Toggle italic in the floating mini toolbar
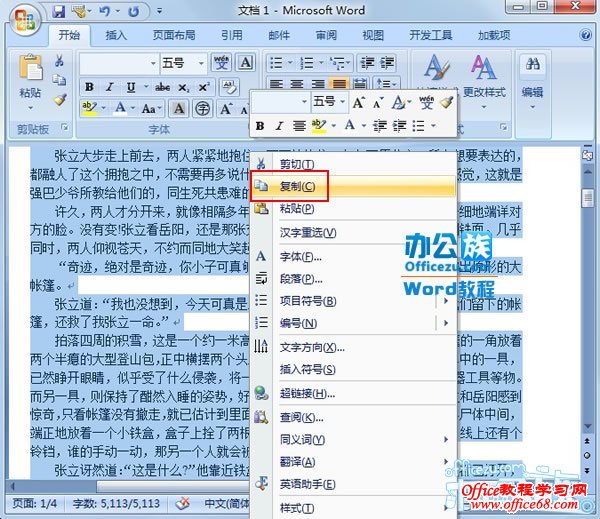This screenshot has width=600, height=519. point(280,126)
